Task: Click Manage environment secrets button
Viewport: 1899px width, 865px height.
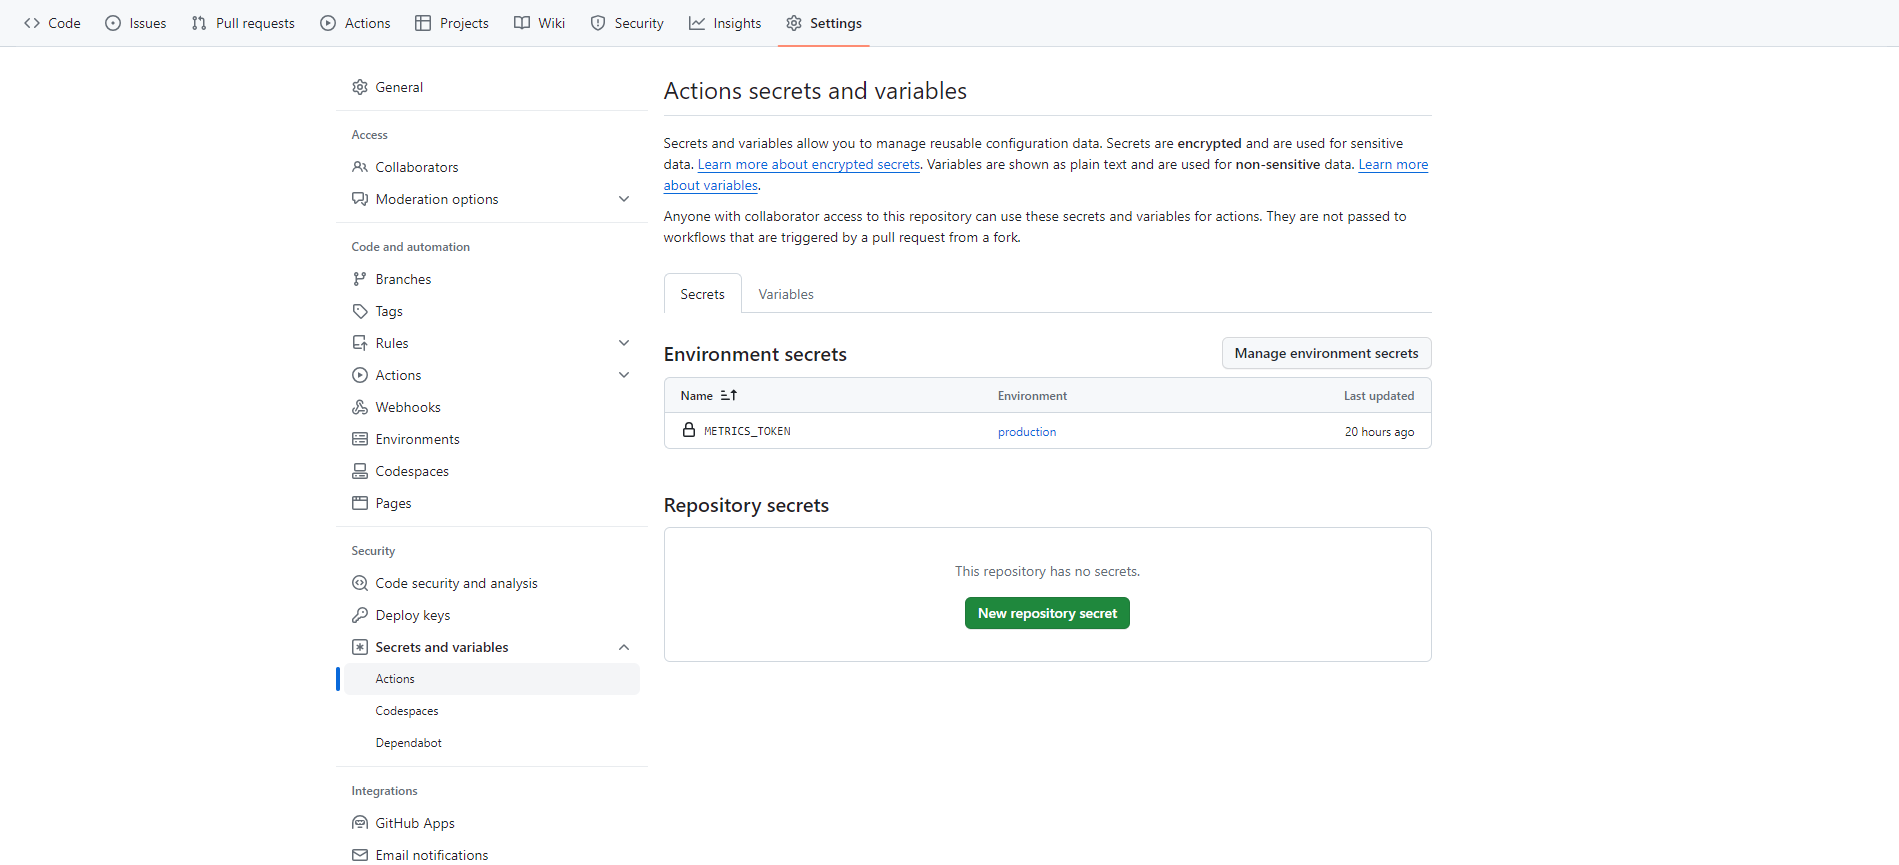Action: (1326, 353)
